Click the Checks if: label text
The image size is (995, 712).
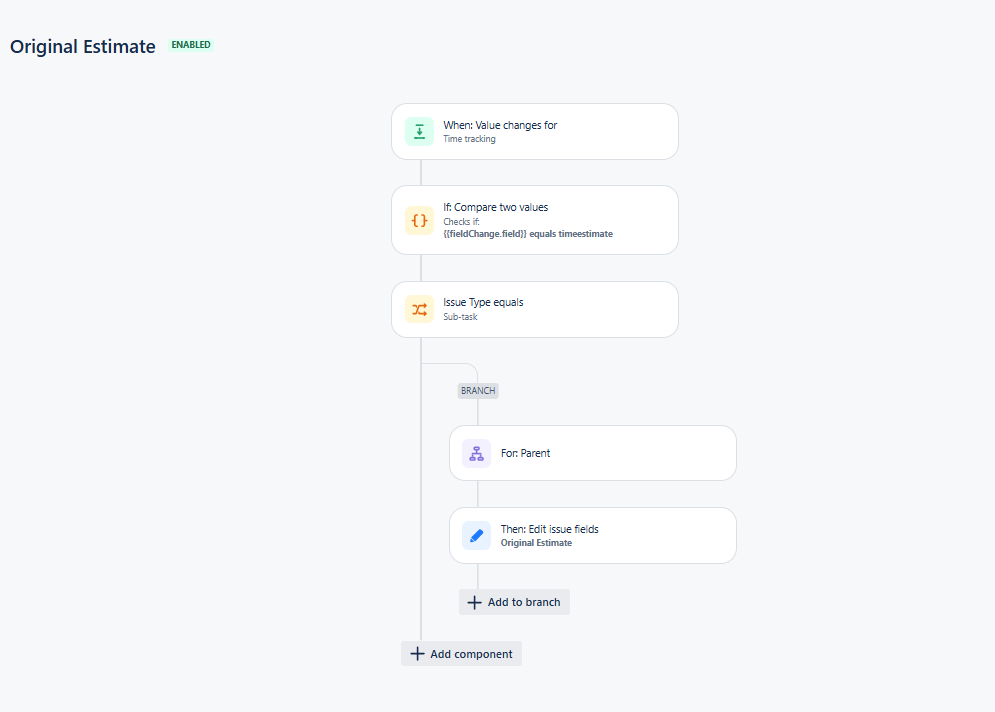461,221
